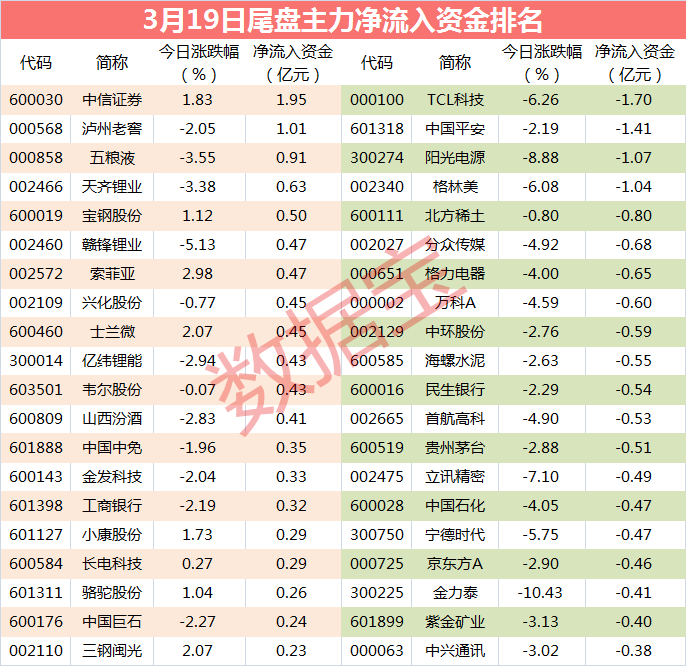Select 三钢闽光 stock name
Image resolution: width=686 pixels, height=666 pixels.
[112, 651]
